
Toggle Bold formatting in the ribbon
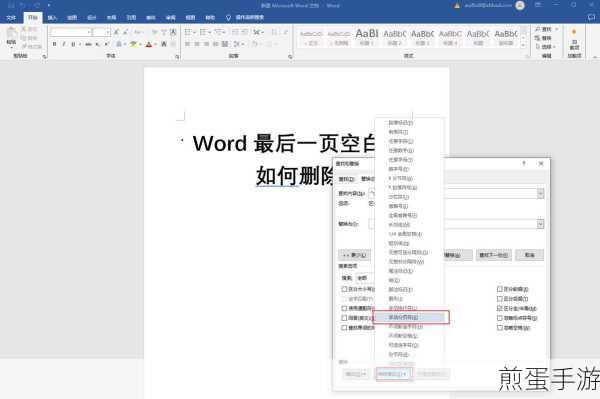pyautogui.click(x=55, y=44)
